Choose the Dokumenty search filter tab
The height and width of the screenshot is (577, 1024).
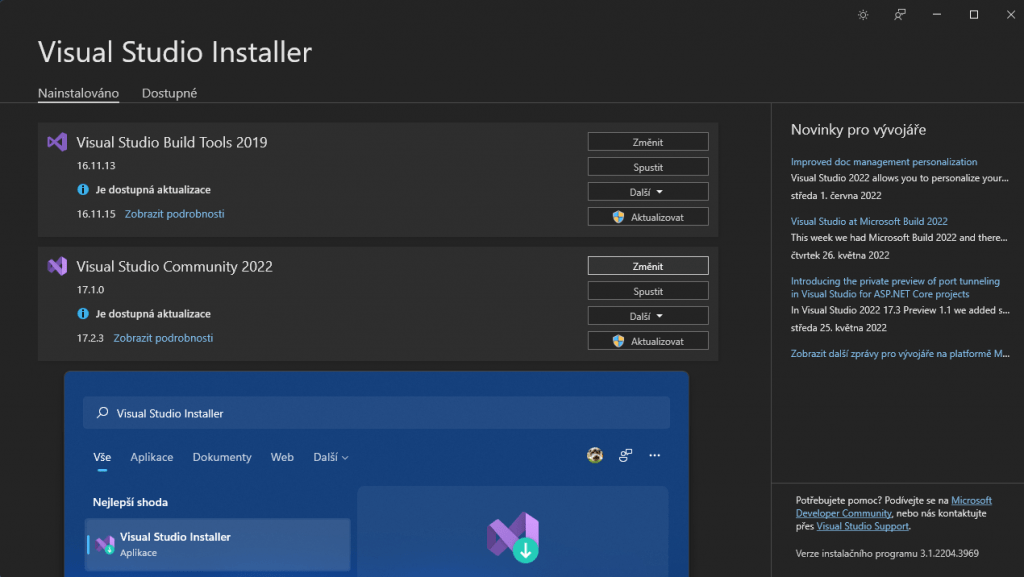pos(222,457)
